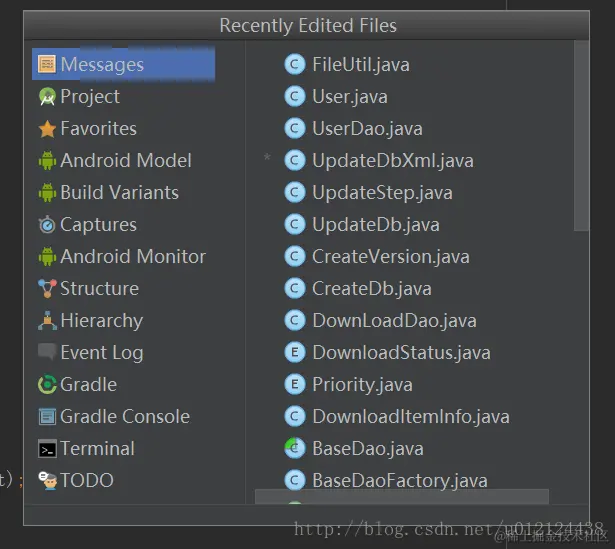Screen dimensions: 615x549
Task: Click the class icon beside UpdateDbXml.java
Action: coord(295,160)
